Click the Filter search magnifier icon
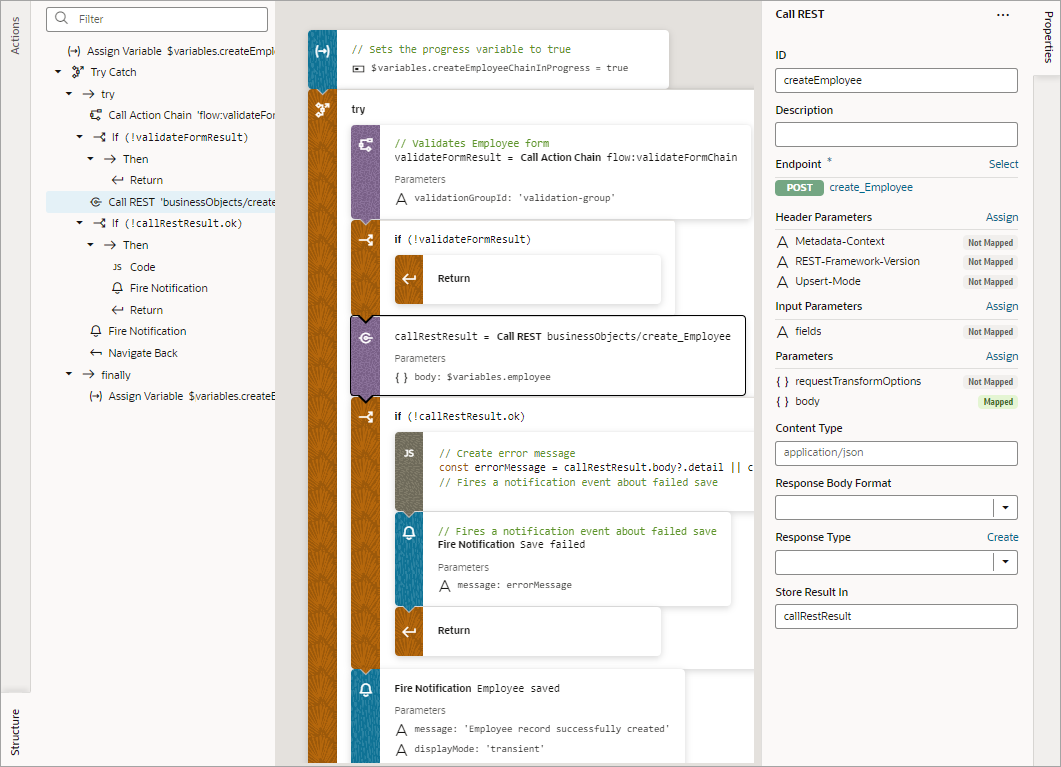Screen dimensions: 1061x767 point(62,18)
